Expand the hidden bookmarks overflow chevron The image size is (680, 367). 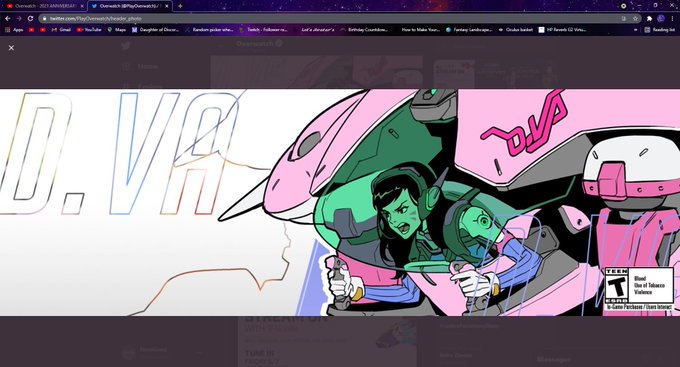point(636,30)
